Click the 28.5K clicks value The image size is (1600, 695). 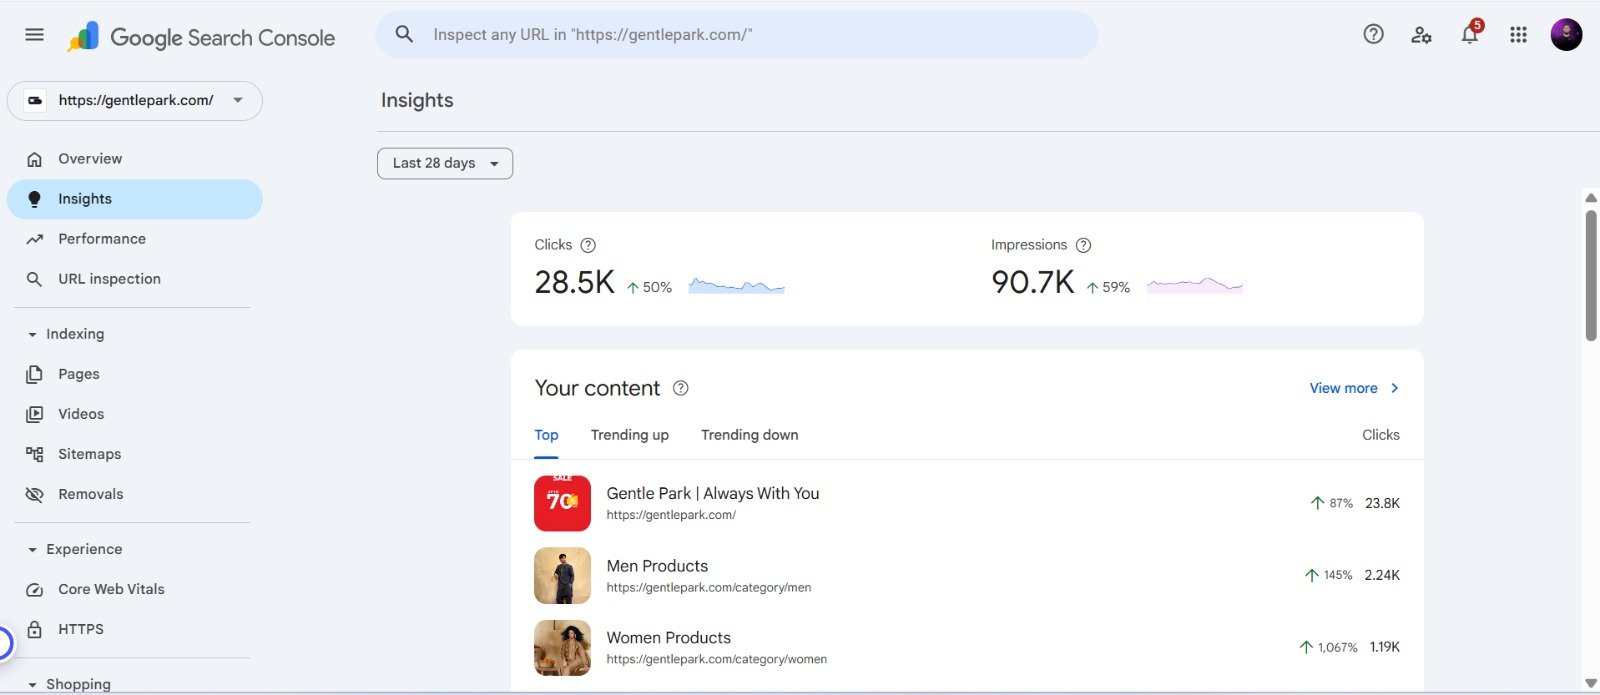574,283
